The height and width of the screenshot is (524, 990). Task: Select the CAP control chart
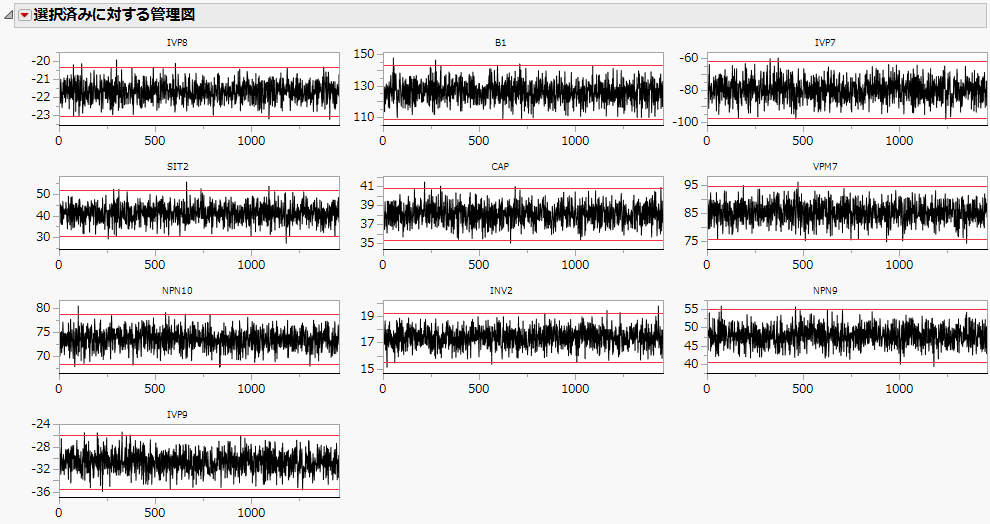523,213
